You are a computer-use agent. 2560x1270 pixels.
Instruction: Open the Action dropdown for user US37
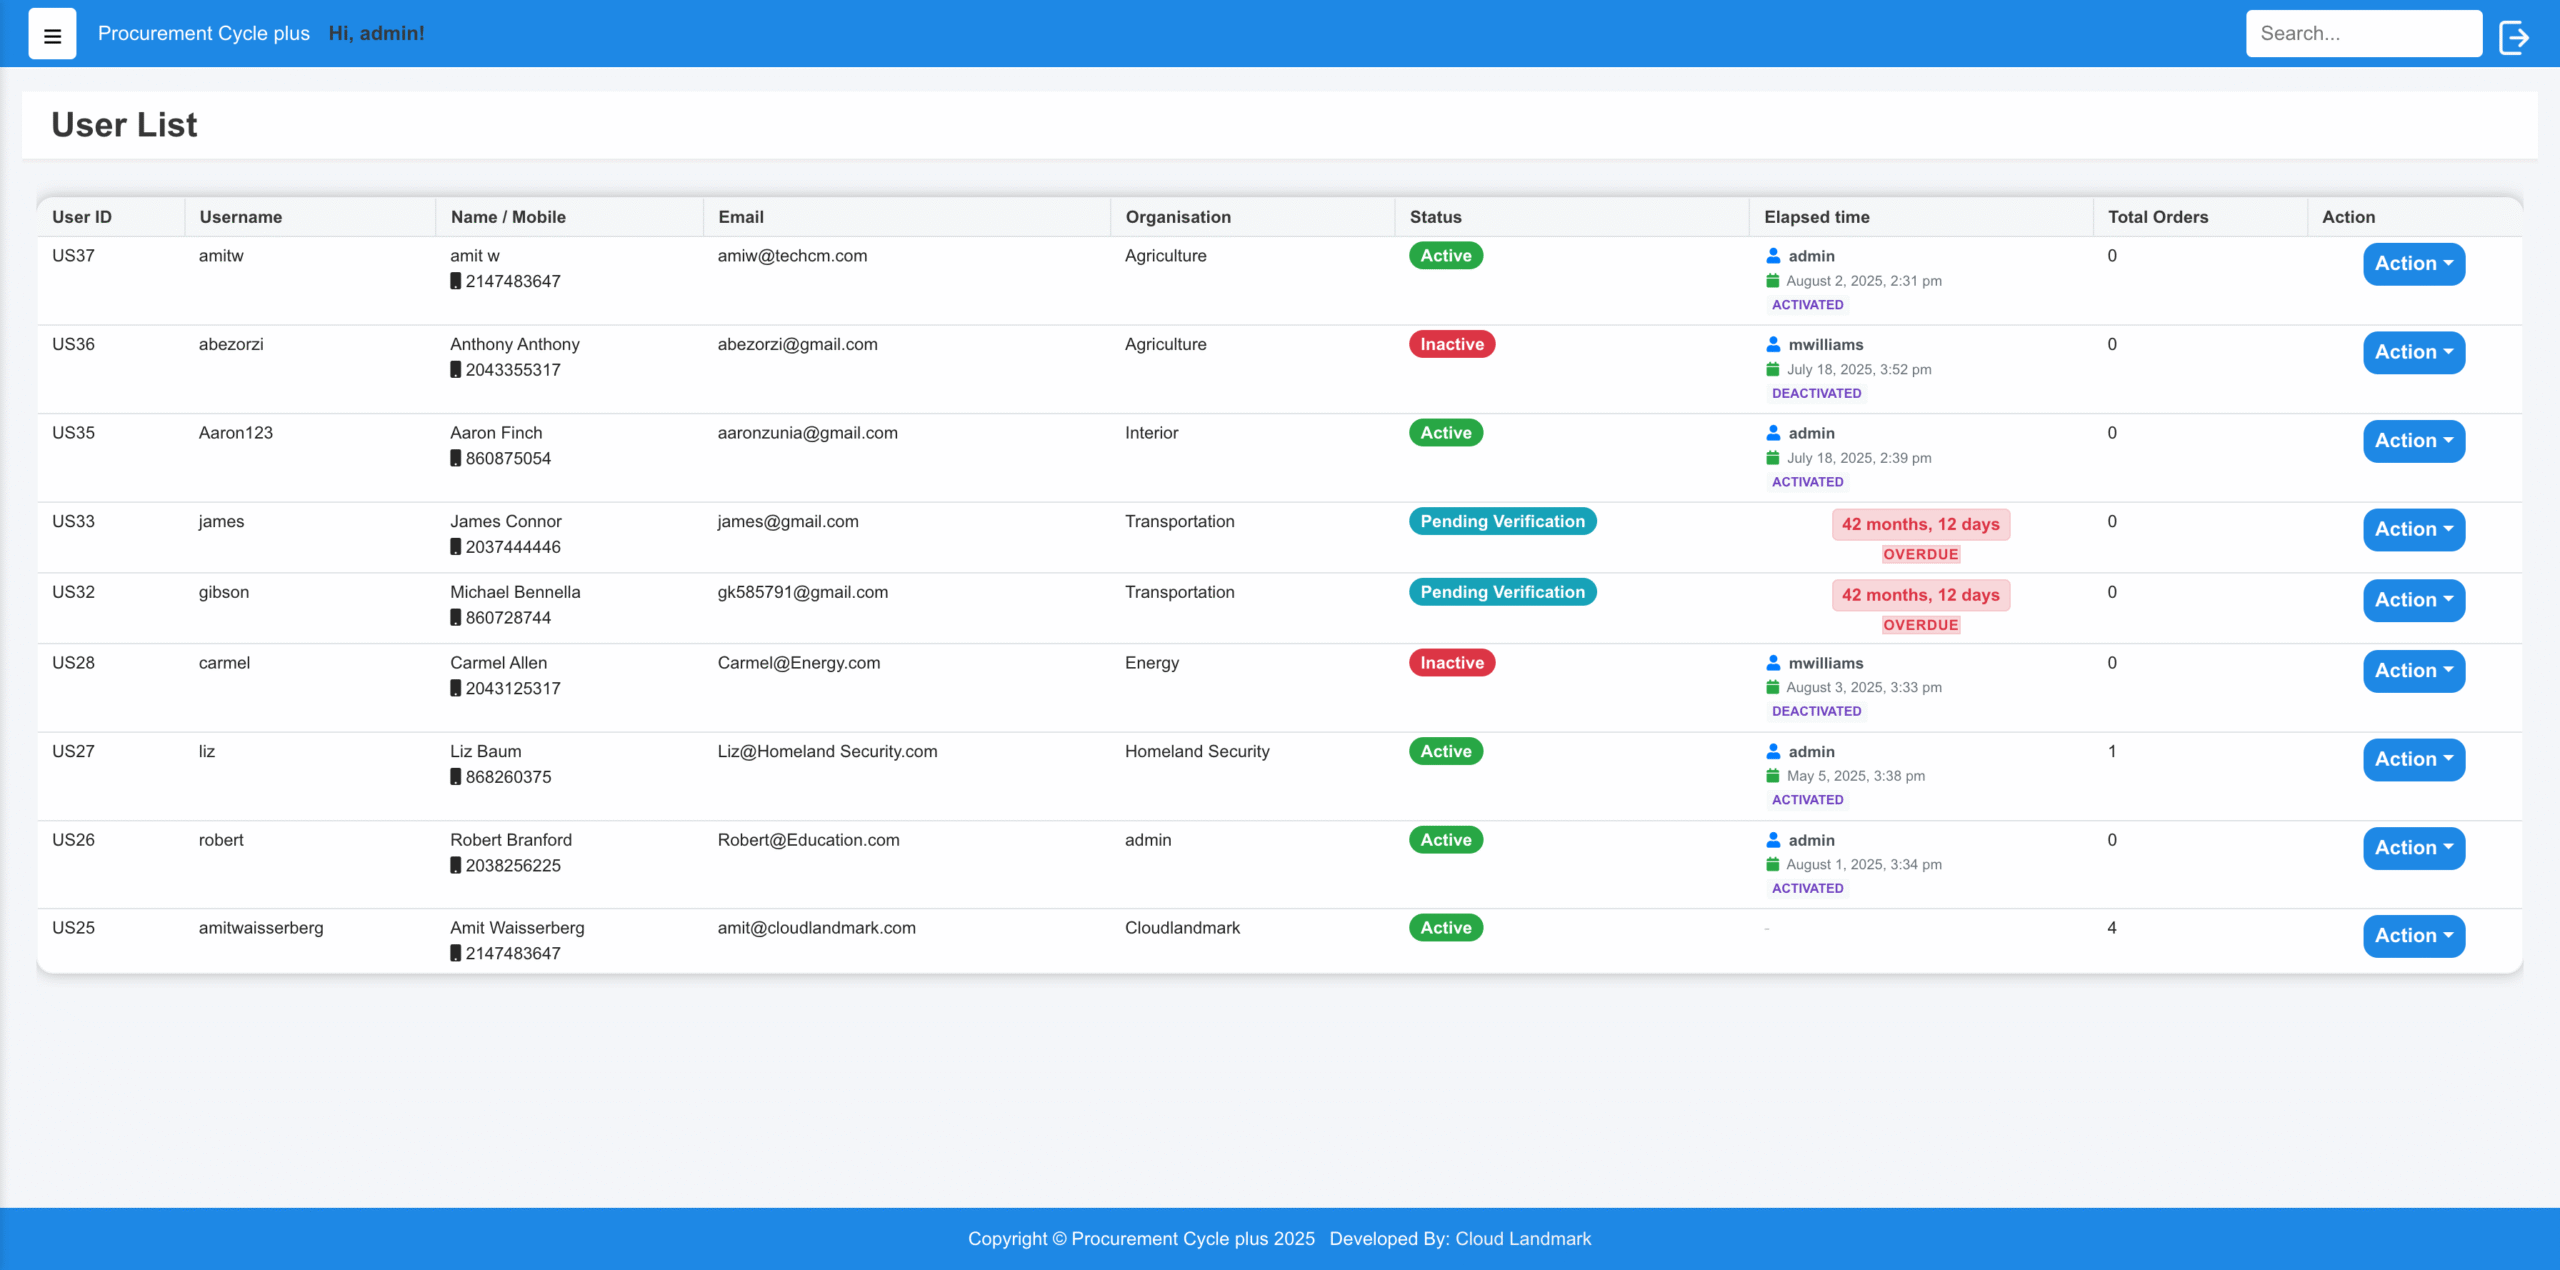click(2413, 263)
